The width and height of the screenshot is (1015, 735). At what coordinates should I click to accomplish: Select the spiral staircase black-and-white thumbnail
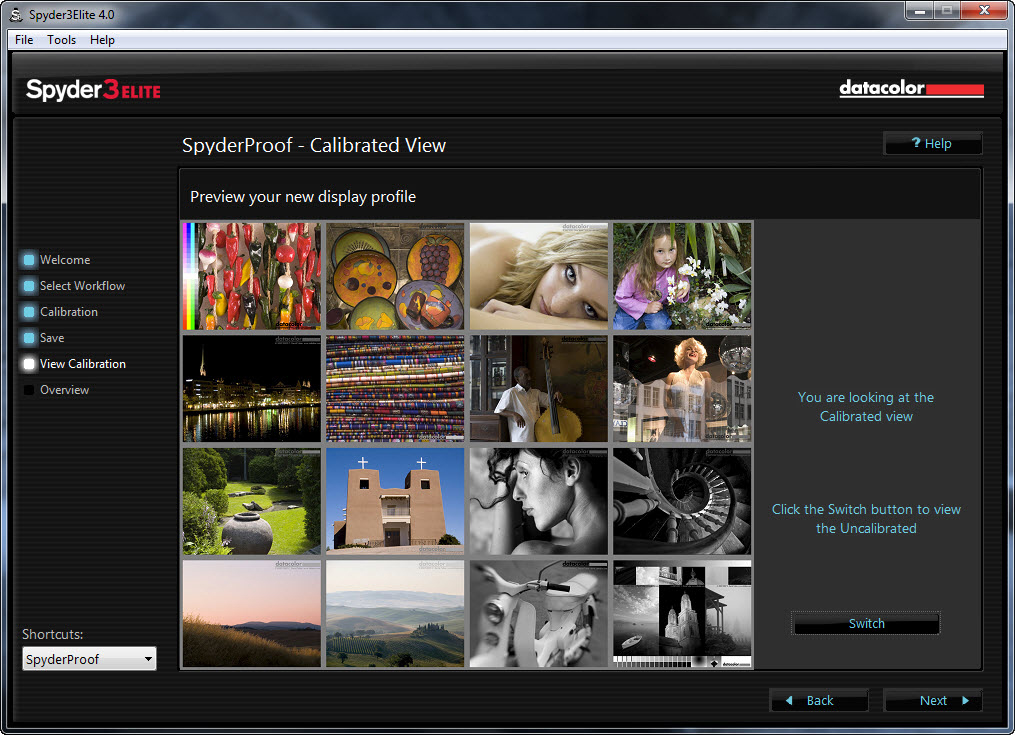click(x=681, y=501)
